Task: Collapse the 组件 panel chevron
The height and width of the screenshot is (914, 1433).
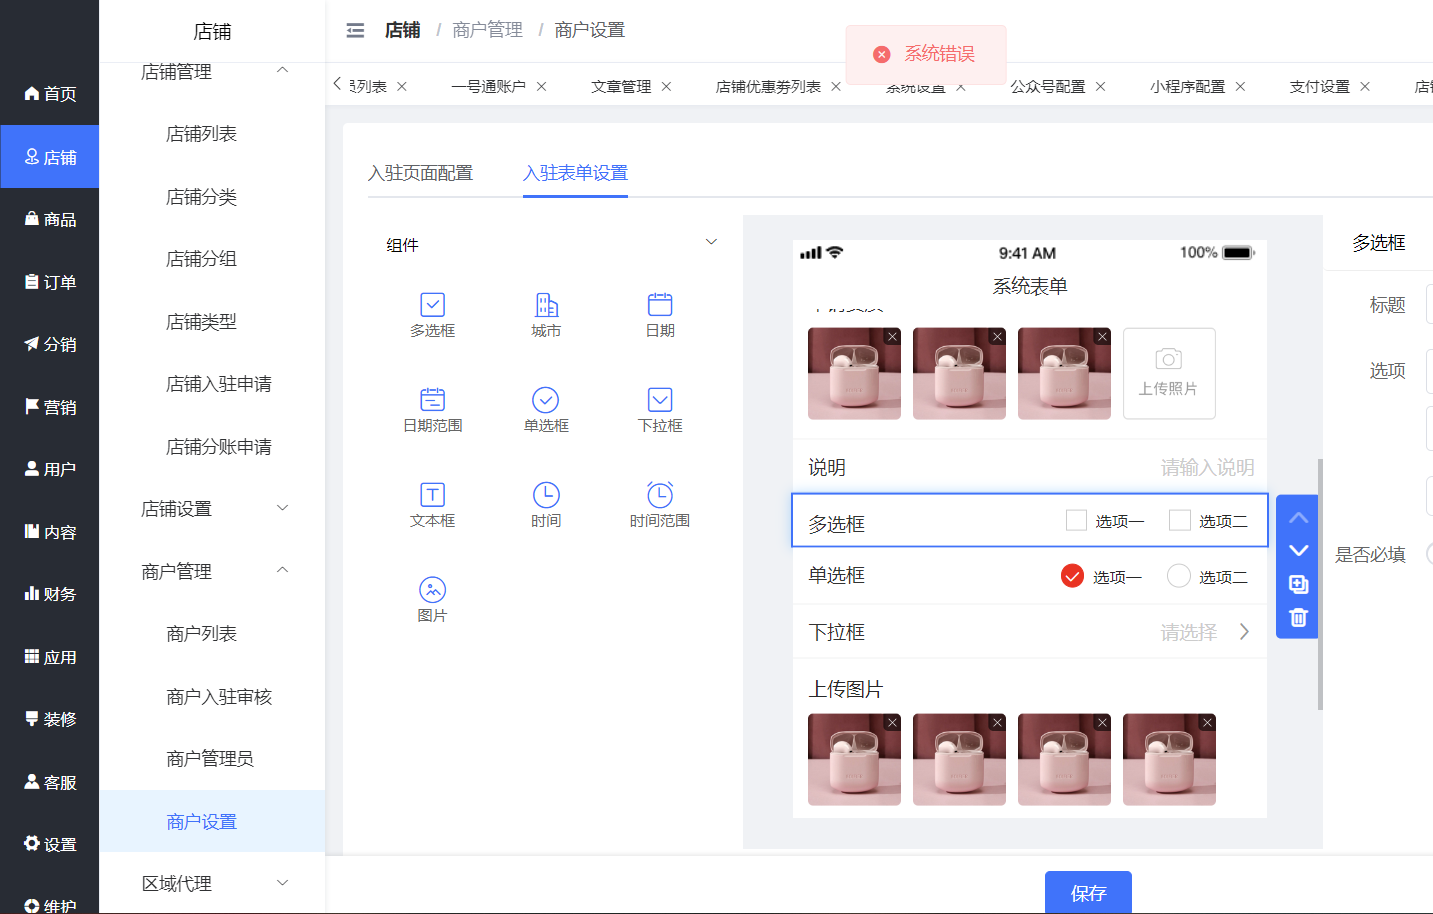Action: pyautogui.click(x=711, y=243)
